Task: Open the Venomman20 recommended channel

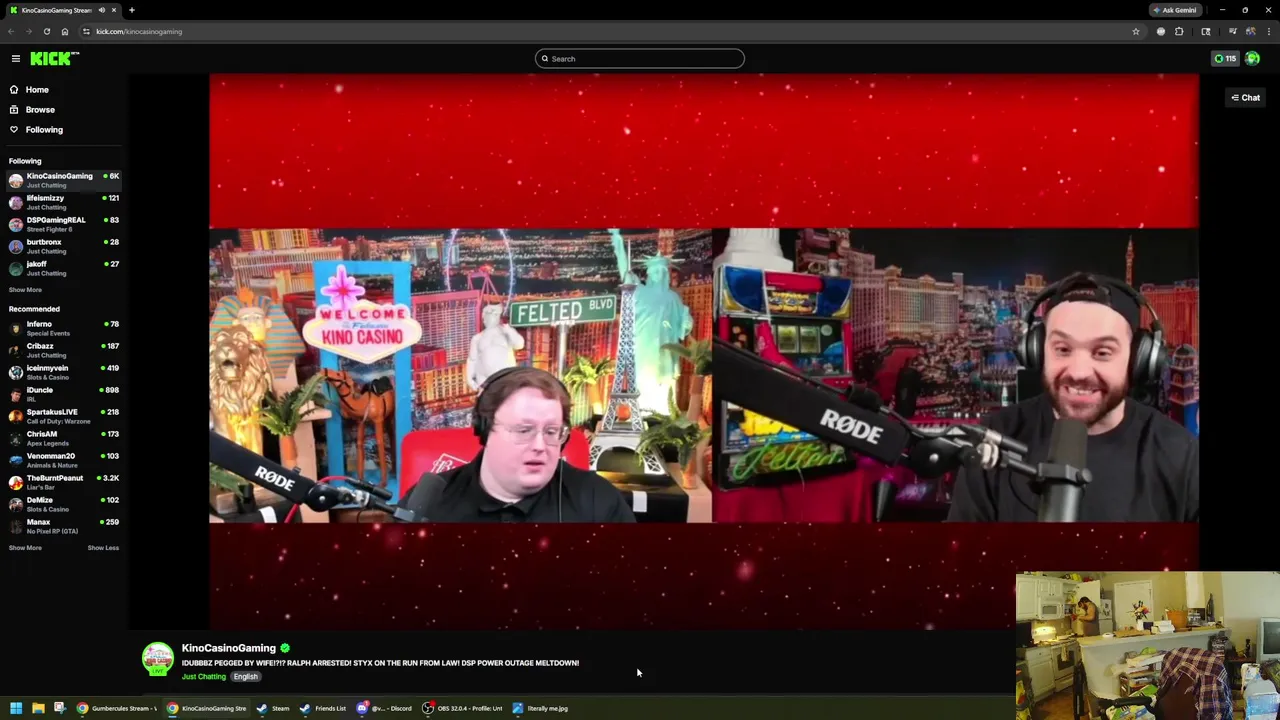Action: (x=64, y=460)
